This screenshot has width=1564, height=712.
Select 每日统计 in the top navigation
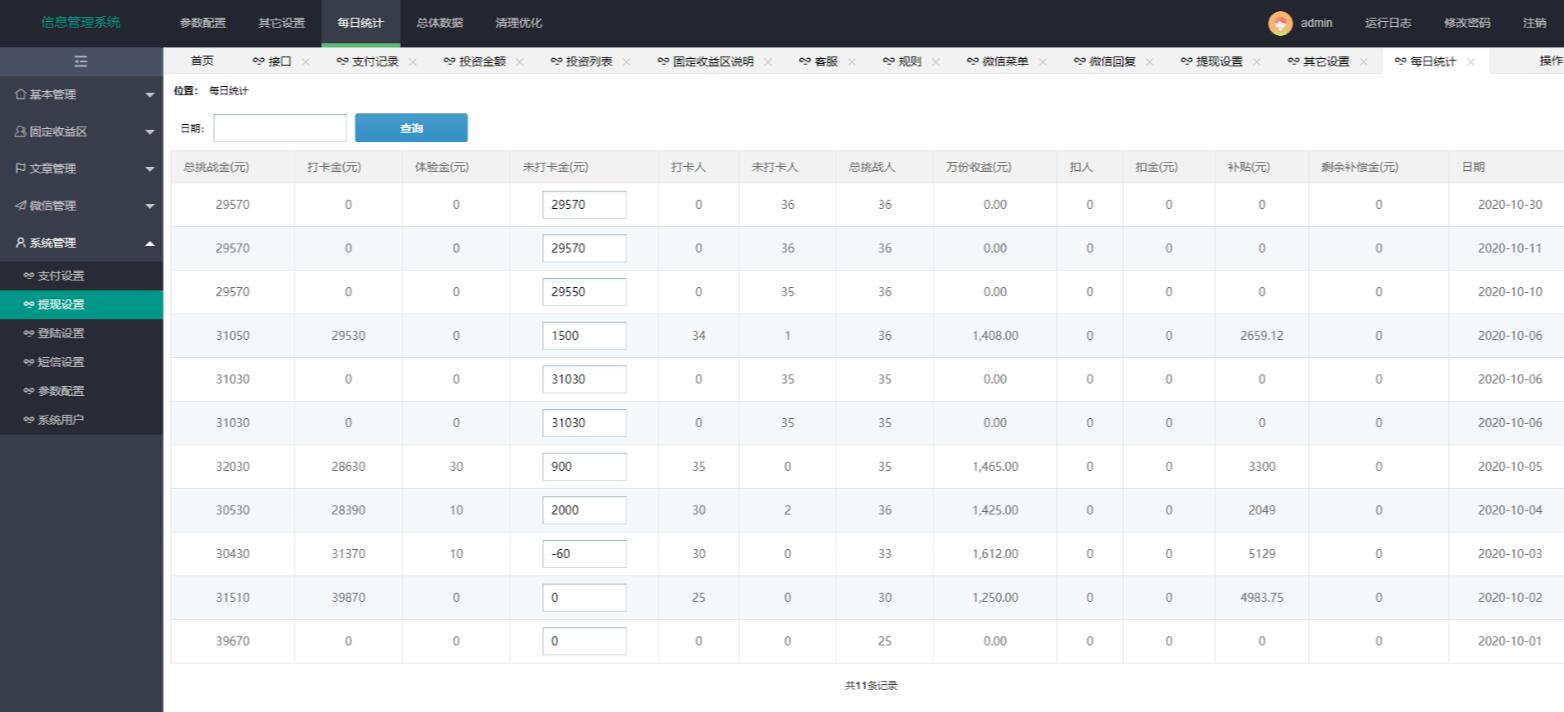point(361,23)
